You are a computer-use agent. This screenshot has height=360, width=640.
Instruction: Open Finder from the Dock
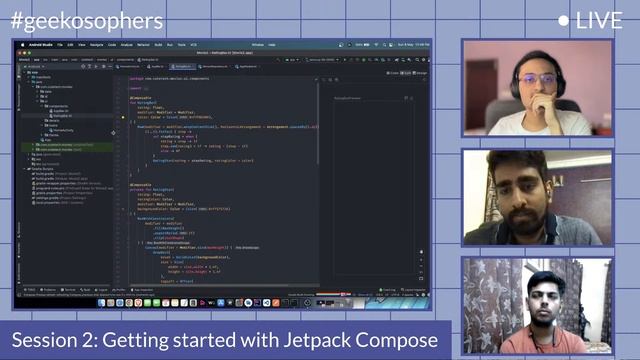point(101,302)
